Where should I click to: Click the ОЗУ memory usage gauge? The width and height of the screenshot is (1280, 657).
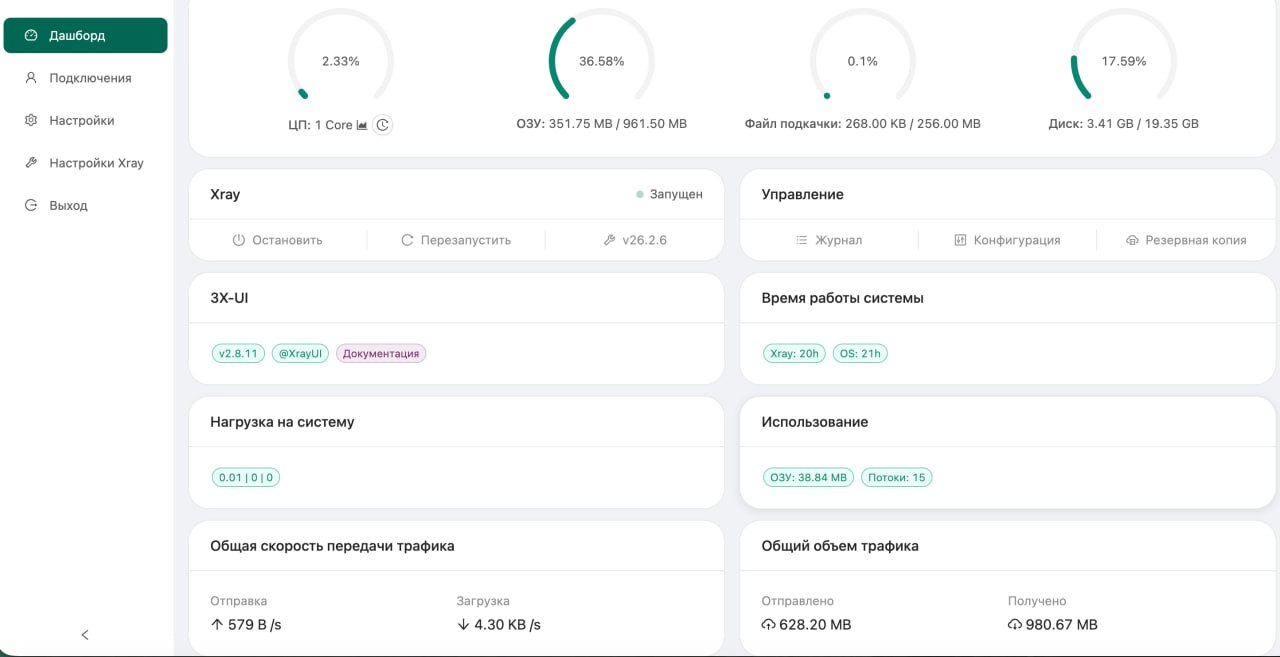click(601, 61)
